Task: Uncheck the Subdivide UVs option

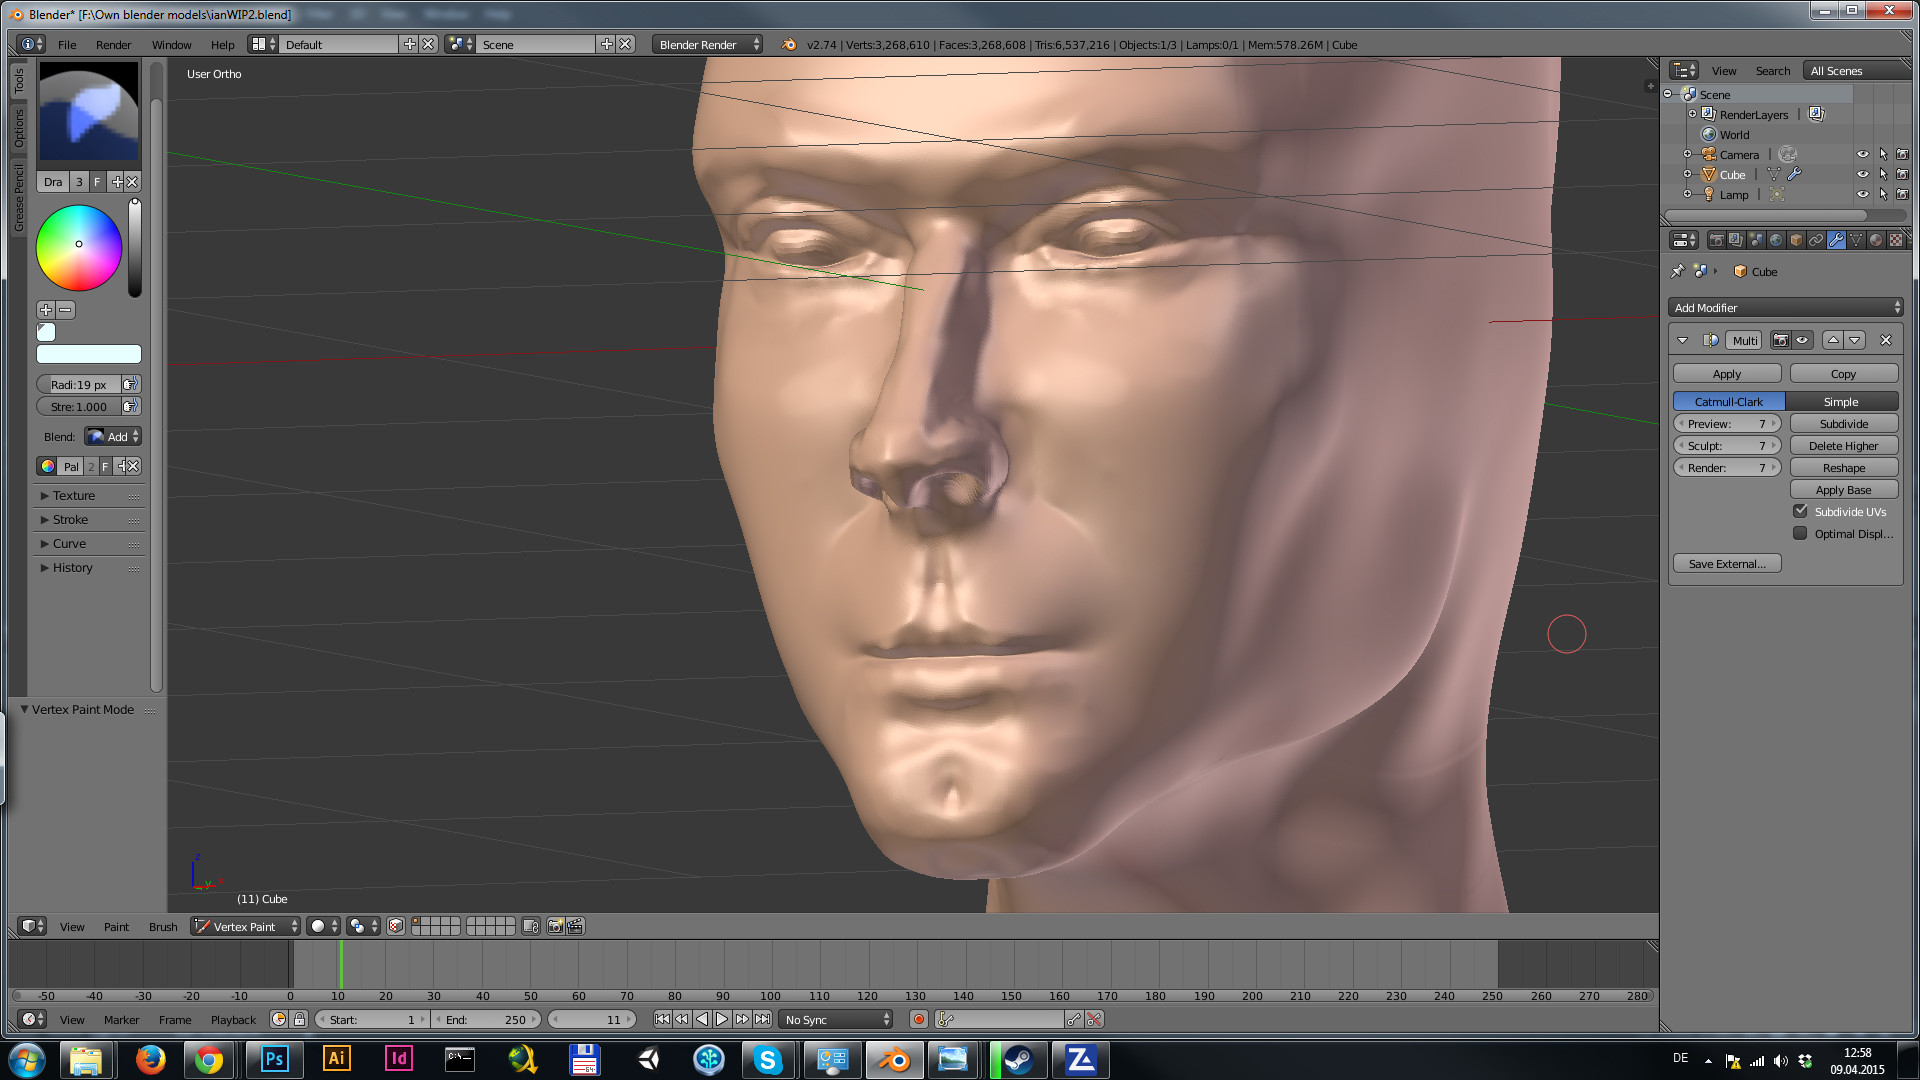Action: point(1800,511)
